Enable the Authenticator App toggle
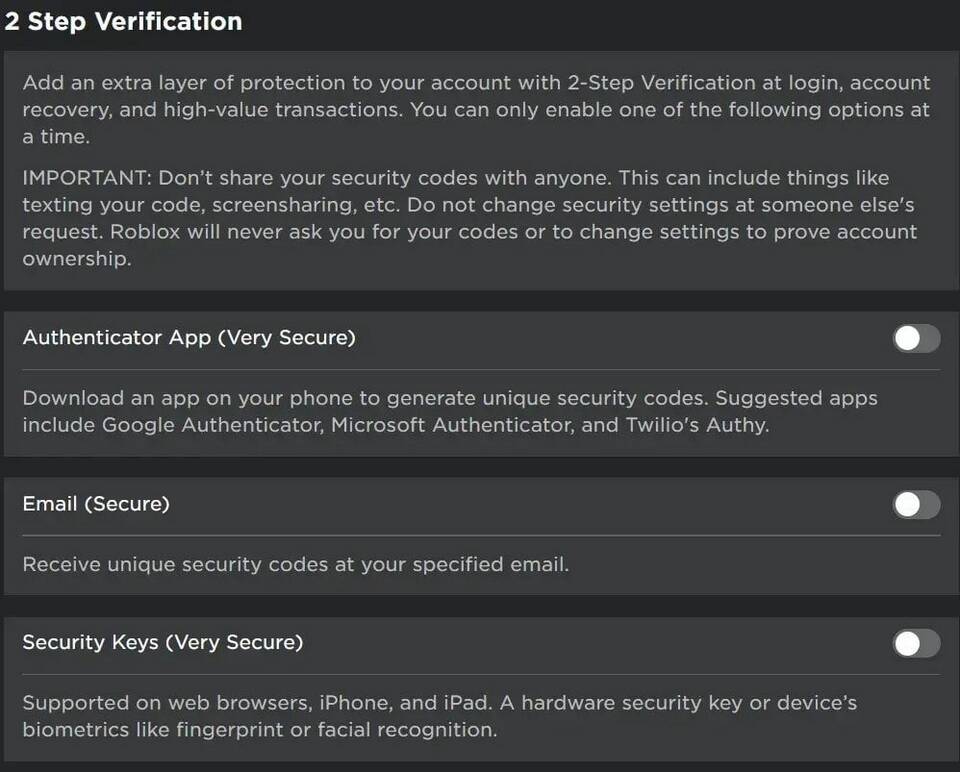 (x=916, y=339)
